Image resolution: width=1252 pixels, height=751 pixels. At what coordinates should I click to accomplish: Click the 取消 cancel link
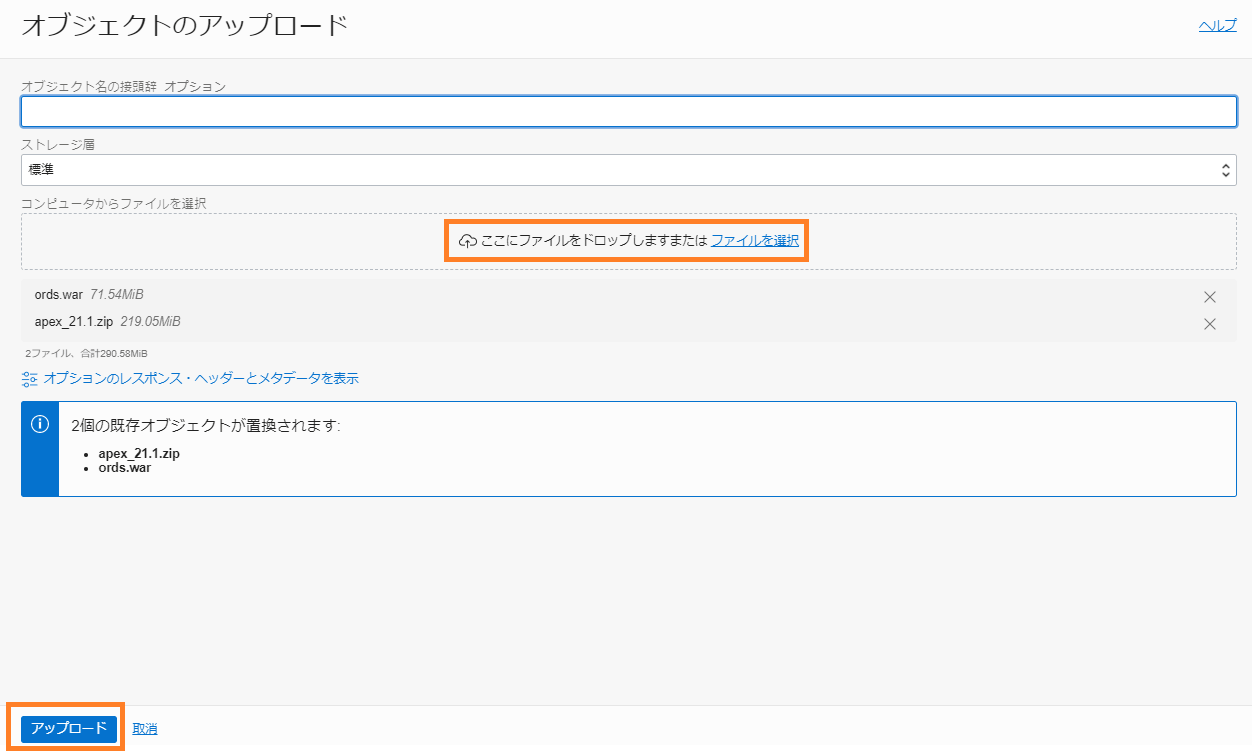(145, 729)
